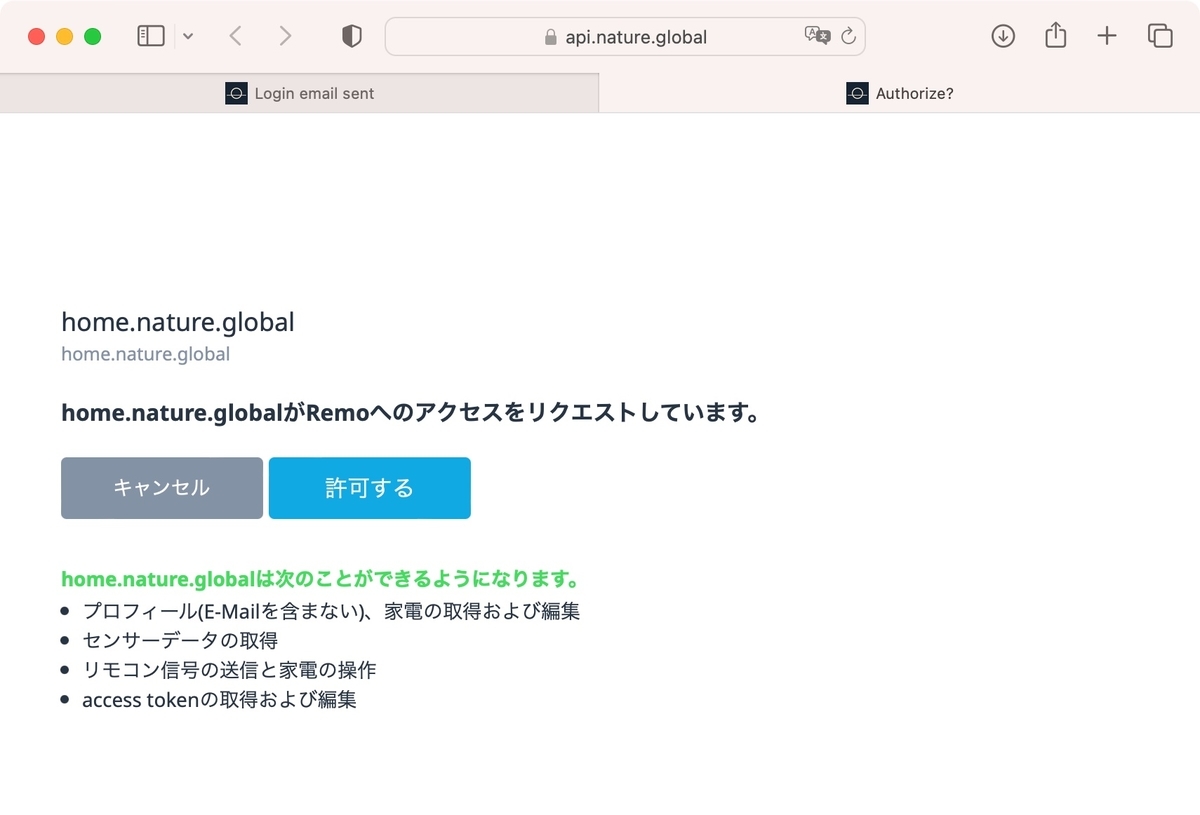Select the Authorize? tab

(899, 93)
